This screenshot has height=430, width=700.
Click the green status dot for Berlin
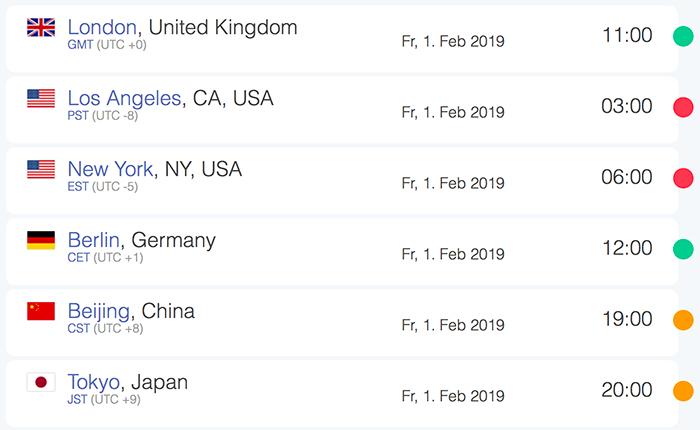(x=683, y=249)
